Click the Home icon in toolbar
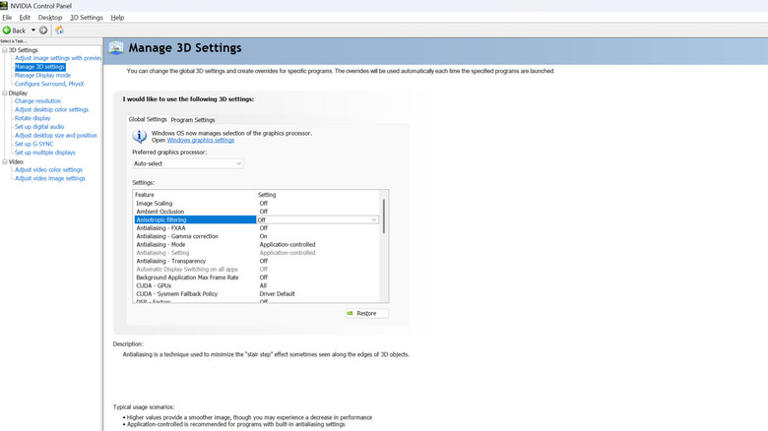Image resolution: width=768 pixels, height=431 pixels. [59, 30]
